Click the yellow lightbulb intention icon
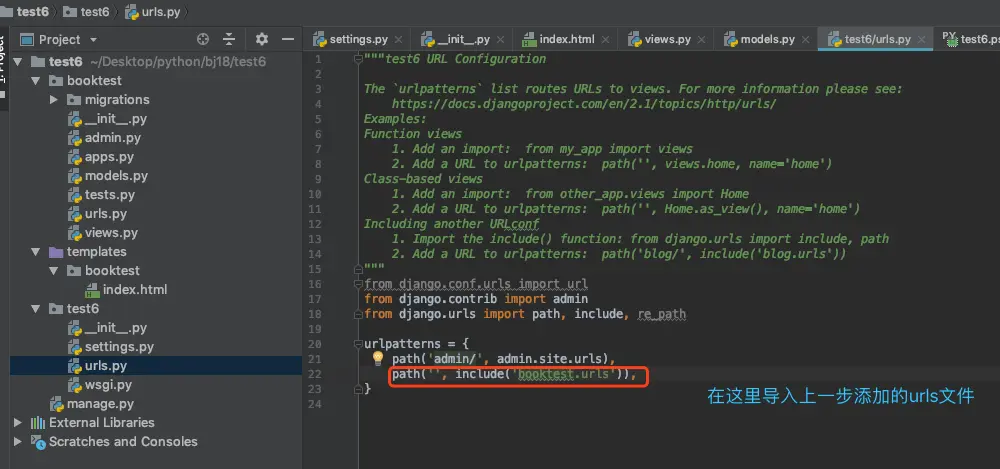The width and height of the screenshot is (1000, 469). pos(378,358)
